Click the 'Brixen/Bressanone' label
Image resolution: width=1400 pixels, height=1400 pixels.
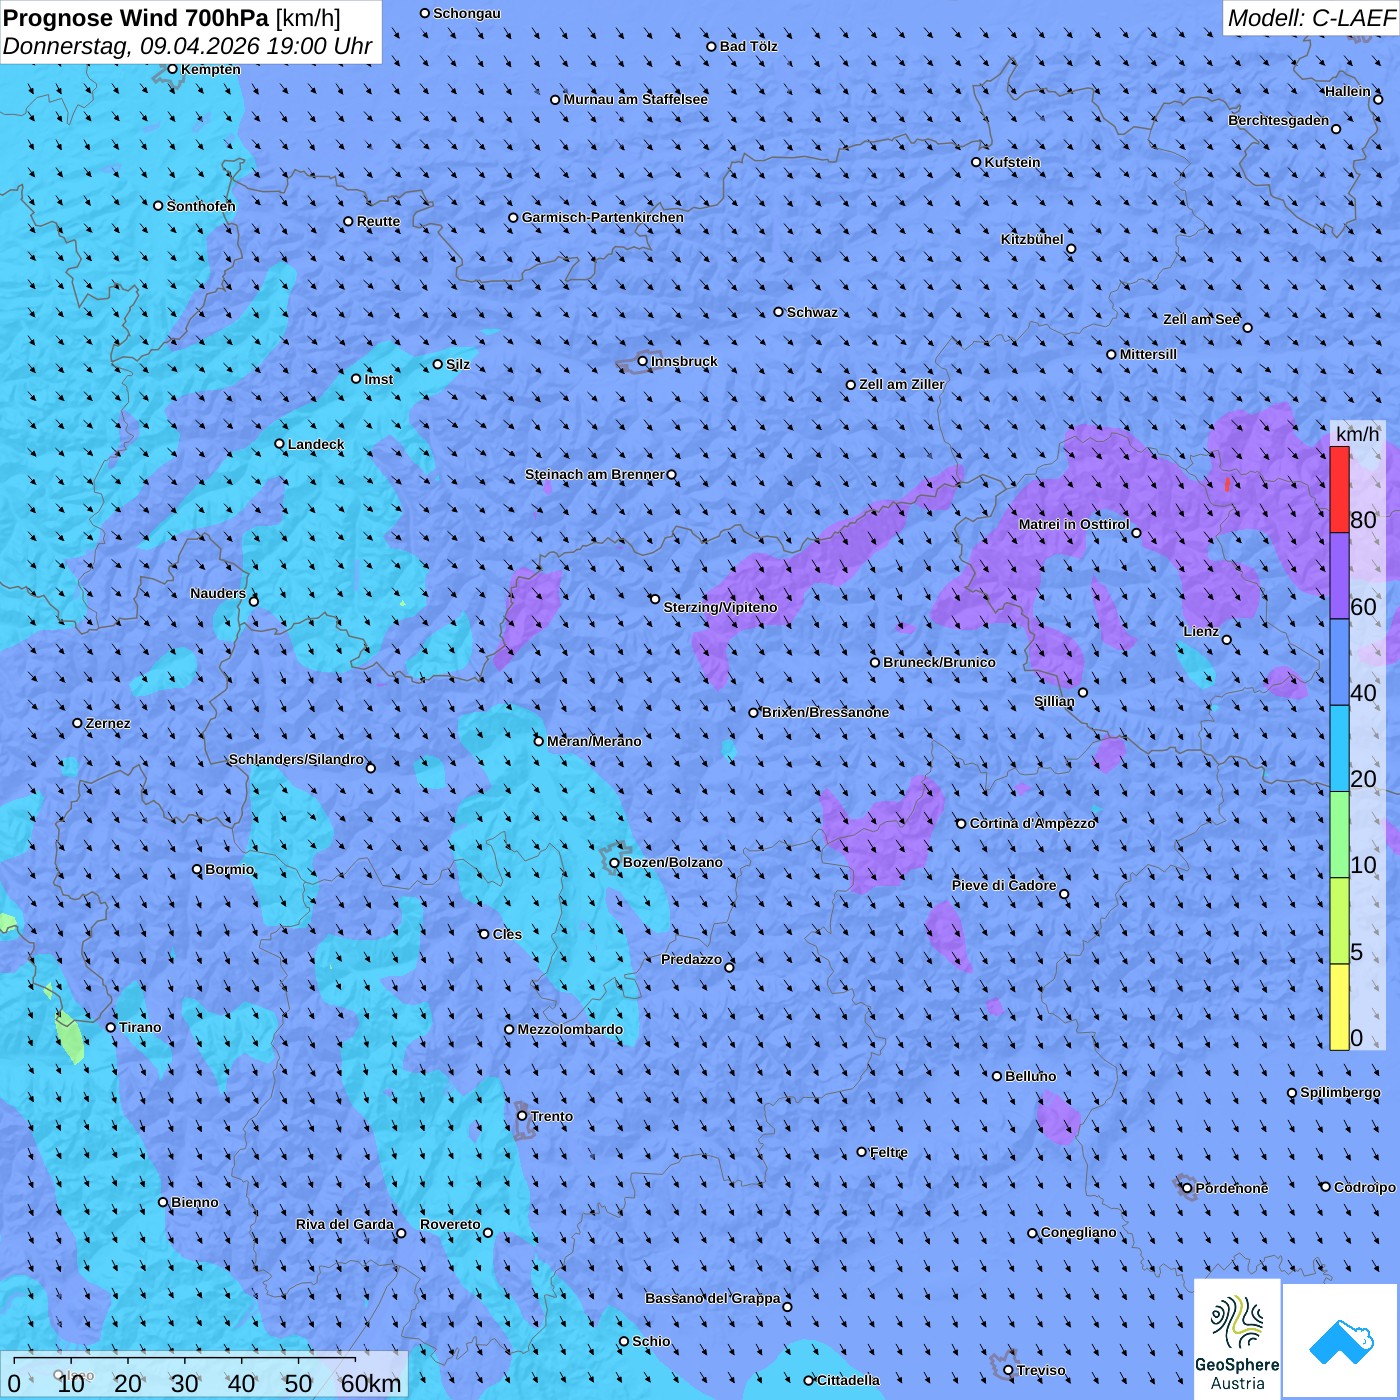(x=825, y=712)
